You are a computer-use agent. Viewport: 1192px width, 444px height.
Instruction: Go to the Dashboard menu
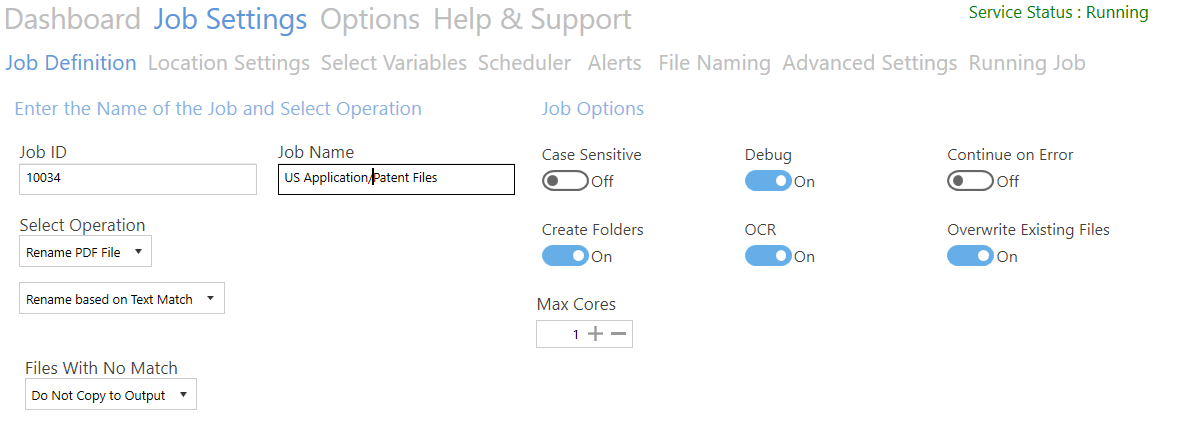(73, 19)
